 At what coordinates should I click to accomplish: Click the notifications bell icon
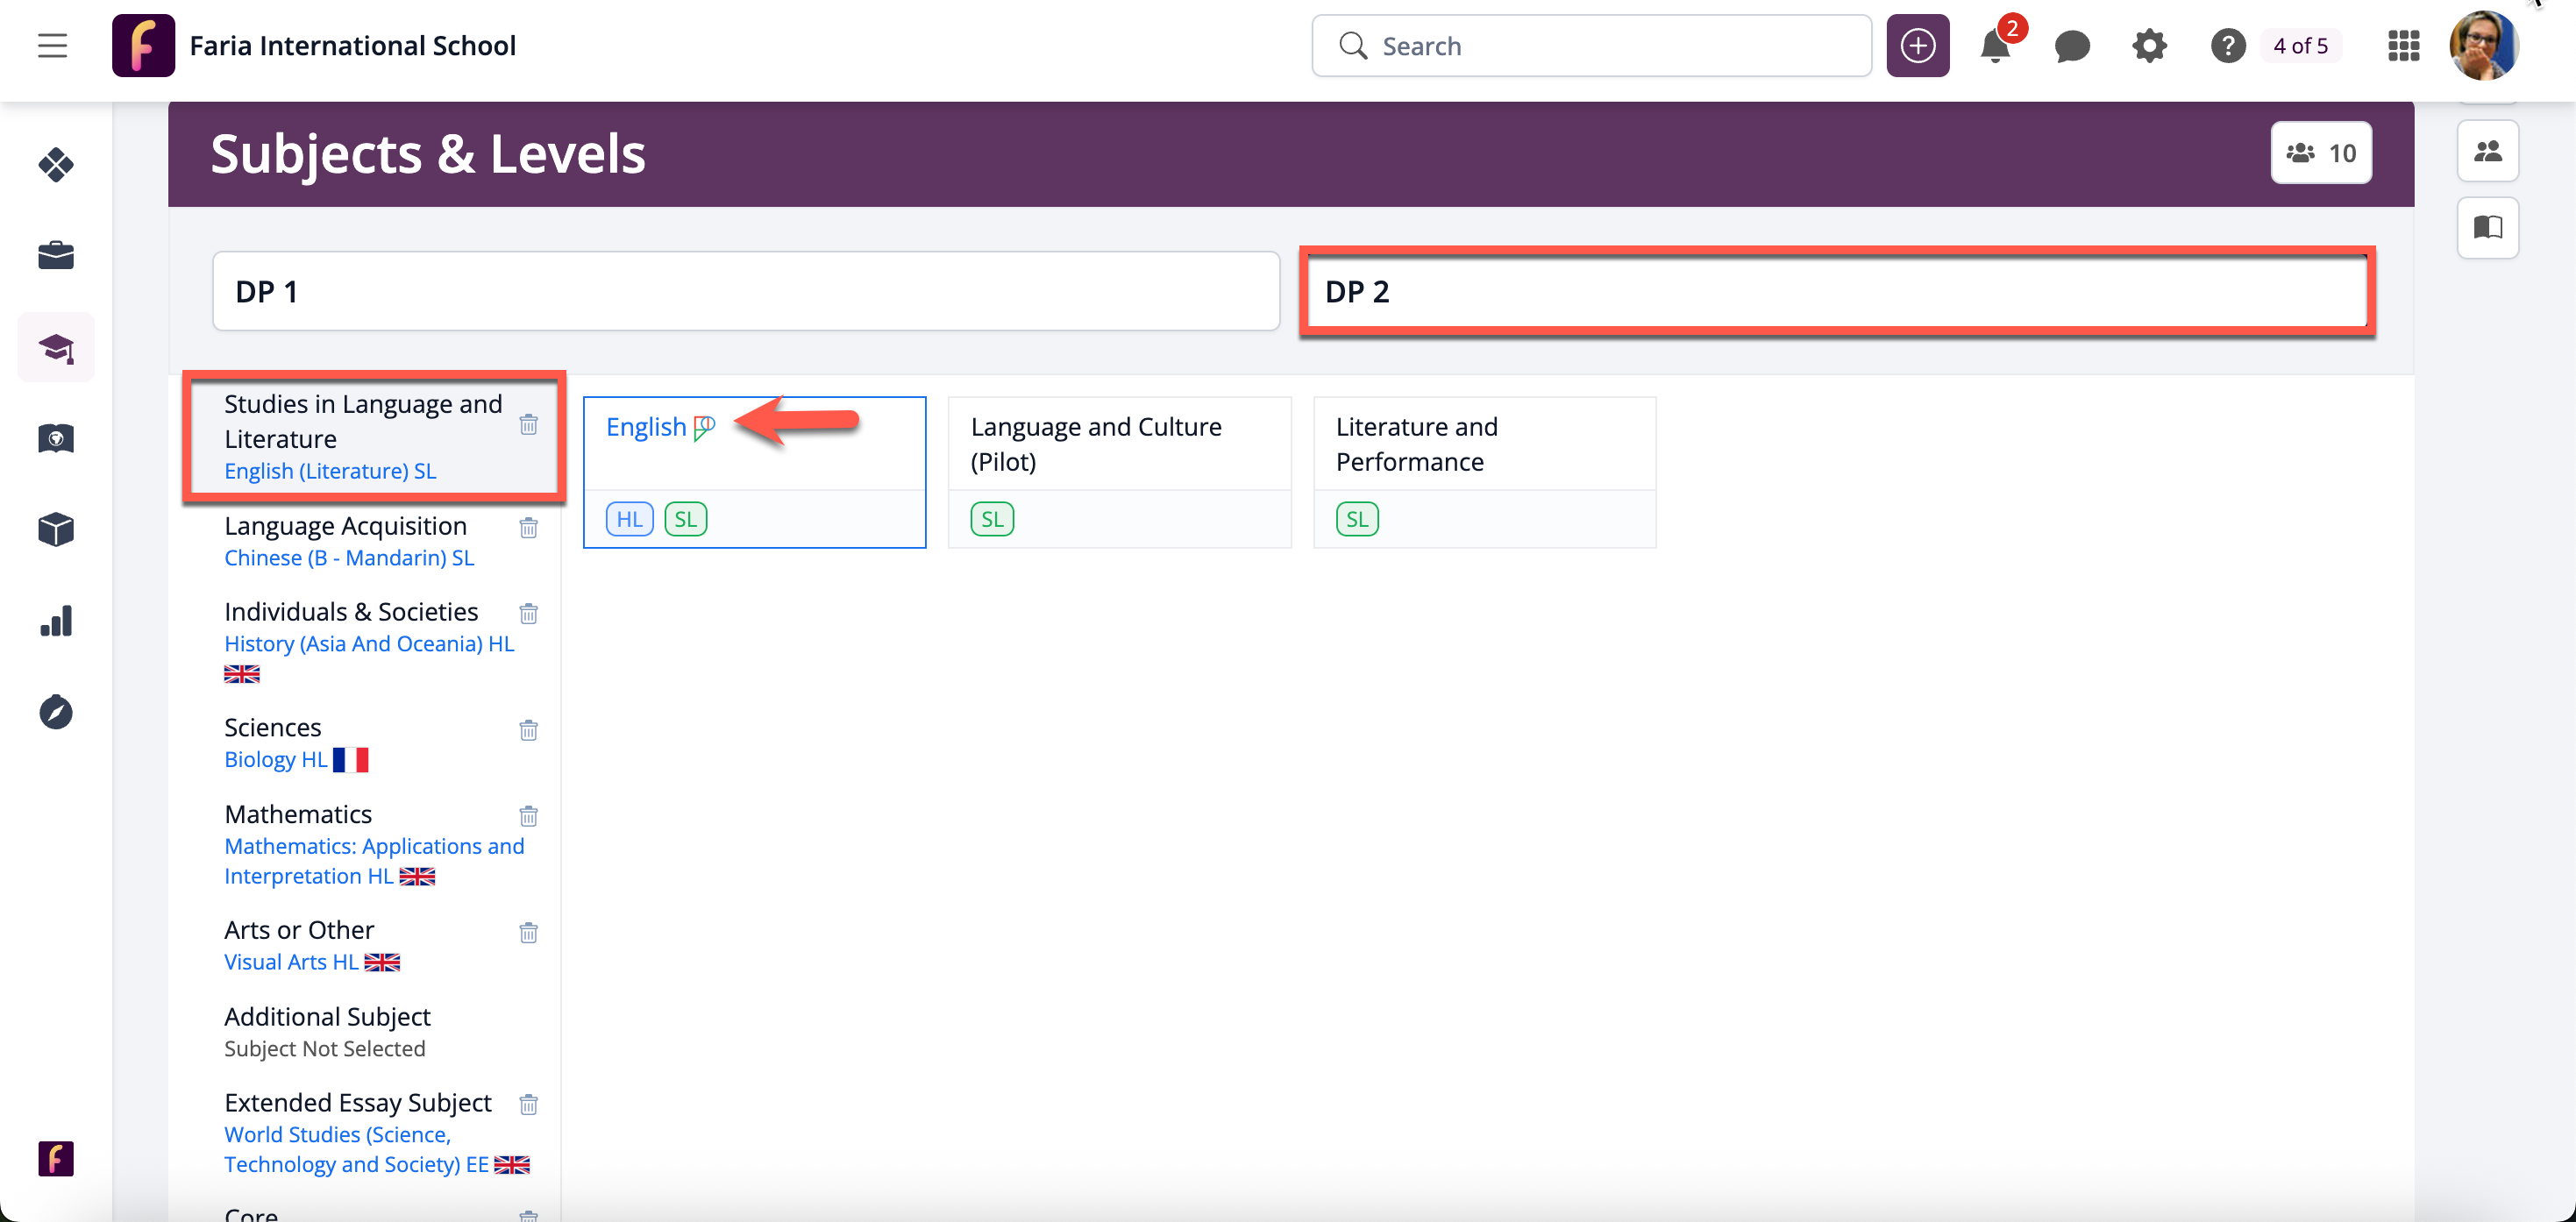point(1994,46)
